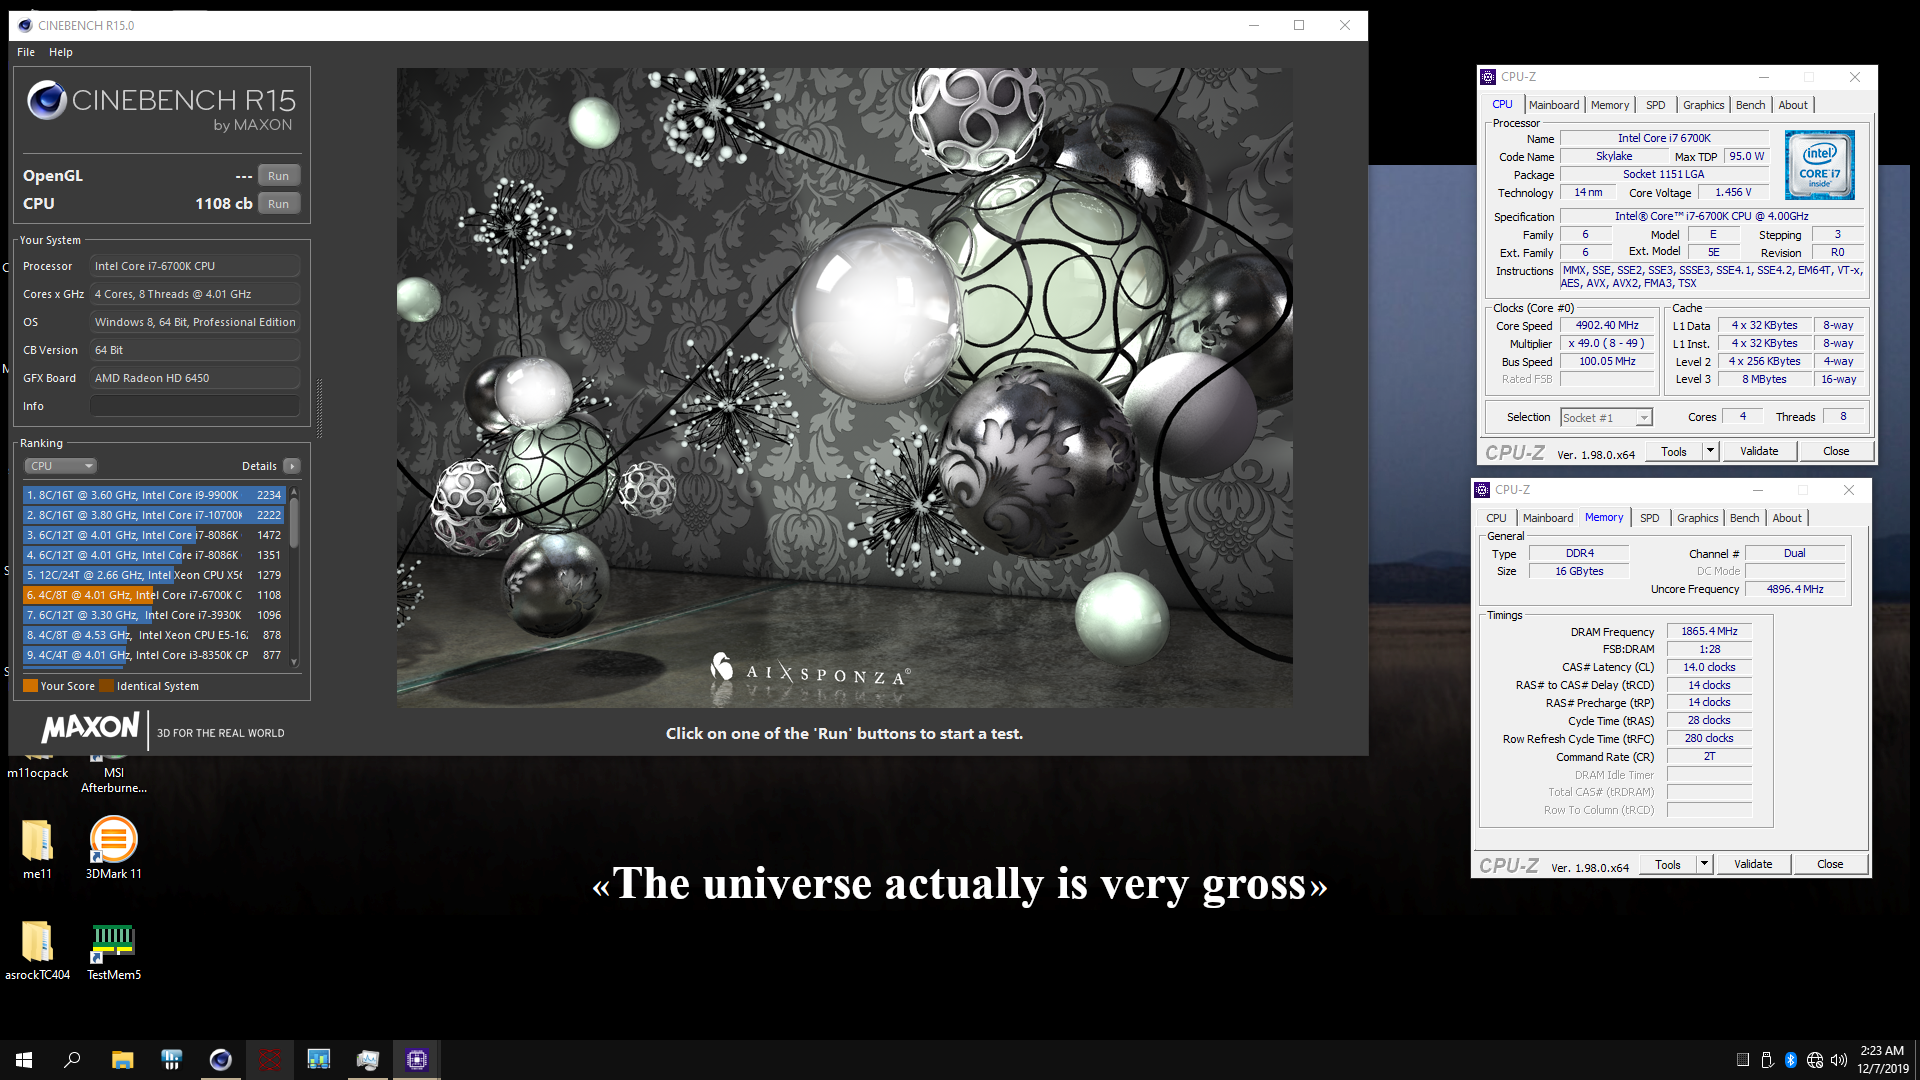Switch to Graphics tab in top CPU-Z window
This screenshot has width=1920, height=1080.
[x=1703, y=105]
